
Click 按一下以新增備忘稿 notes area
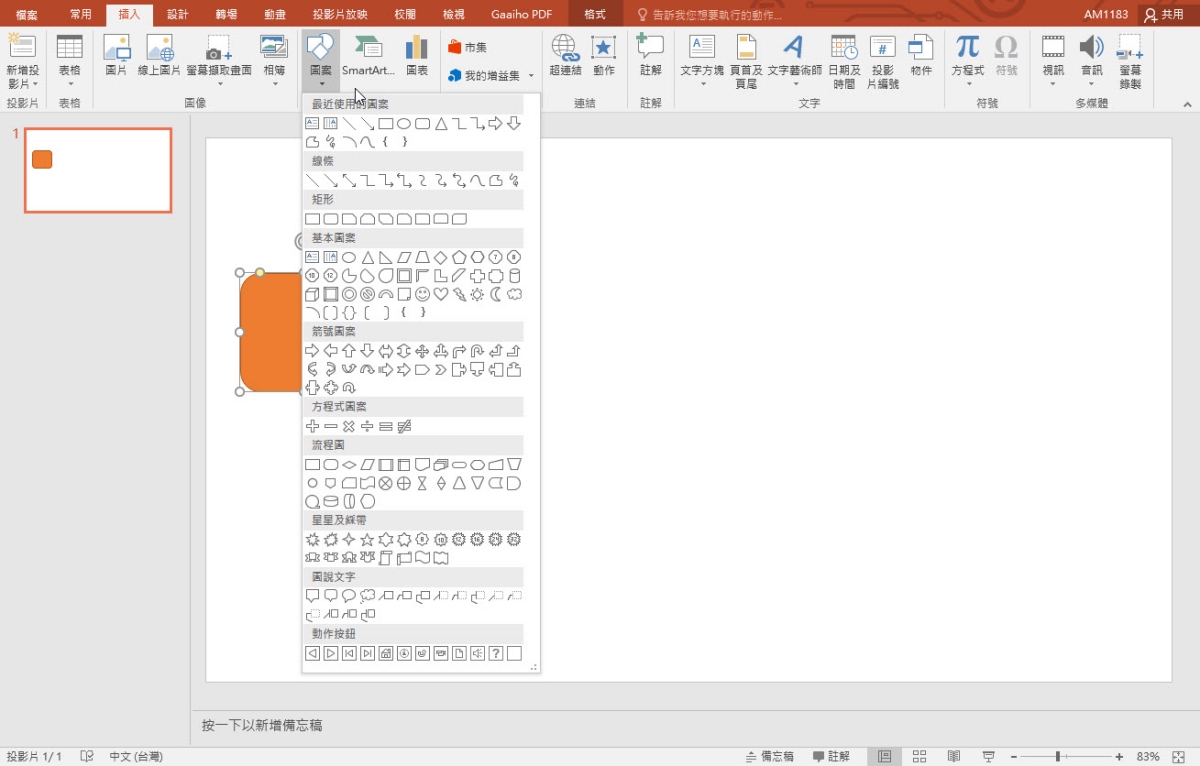pyautogui.click(x=262, y=725)
